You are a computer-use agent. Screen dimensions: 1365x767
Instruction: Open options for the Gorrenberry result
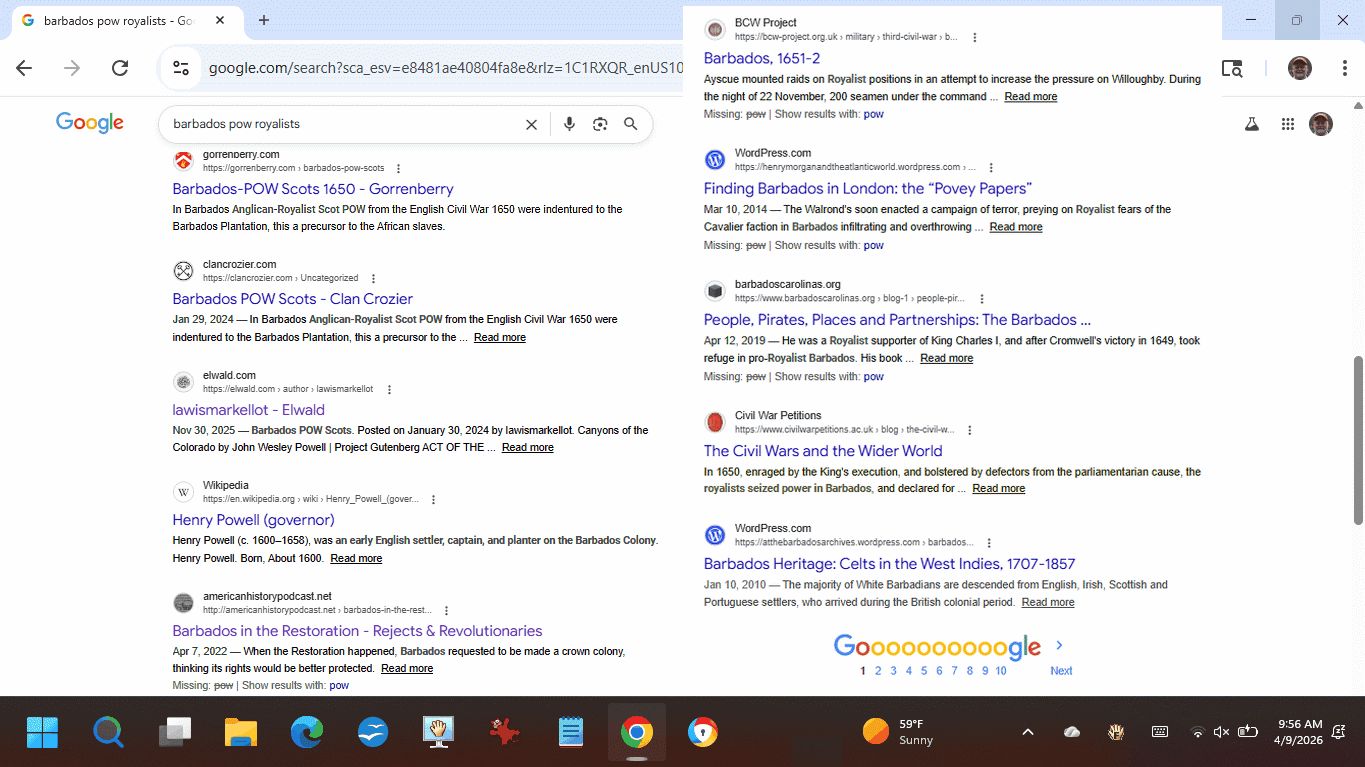pos(398,168)
